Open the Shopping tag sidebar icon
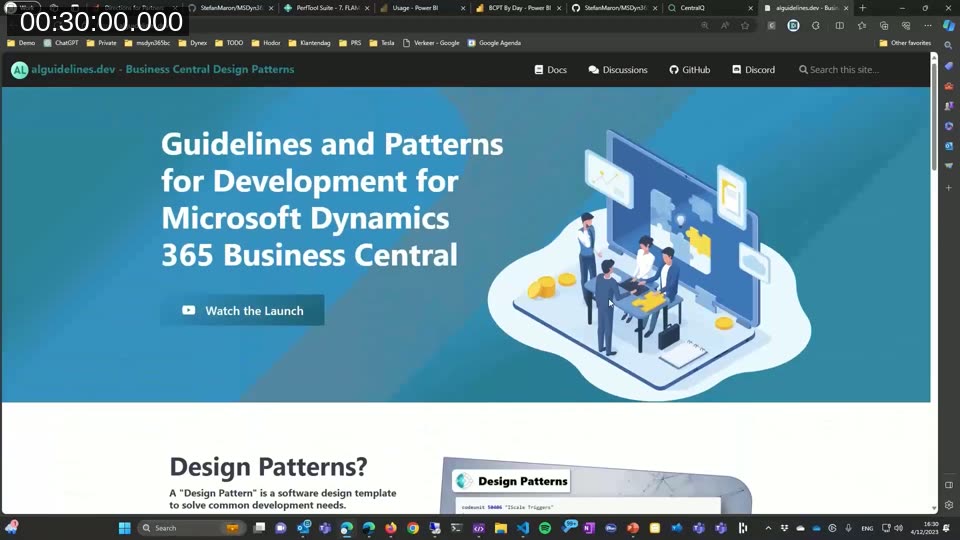The width and height of the screenshot is (960, 540). 949,66
